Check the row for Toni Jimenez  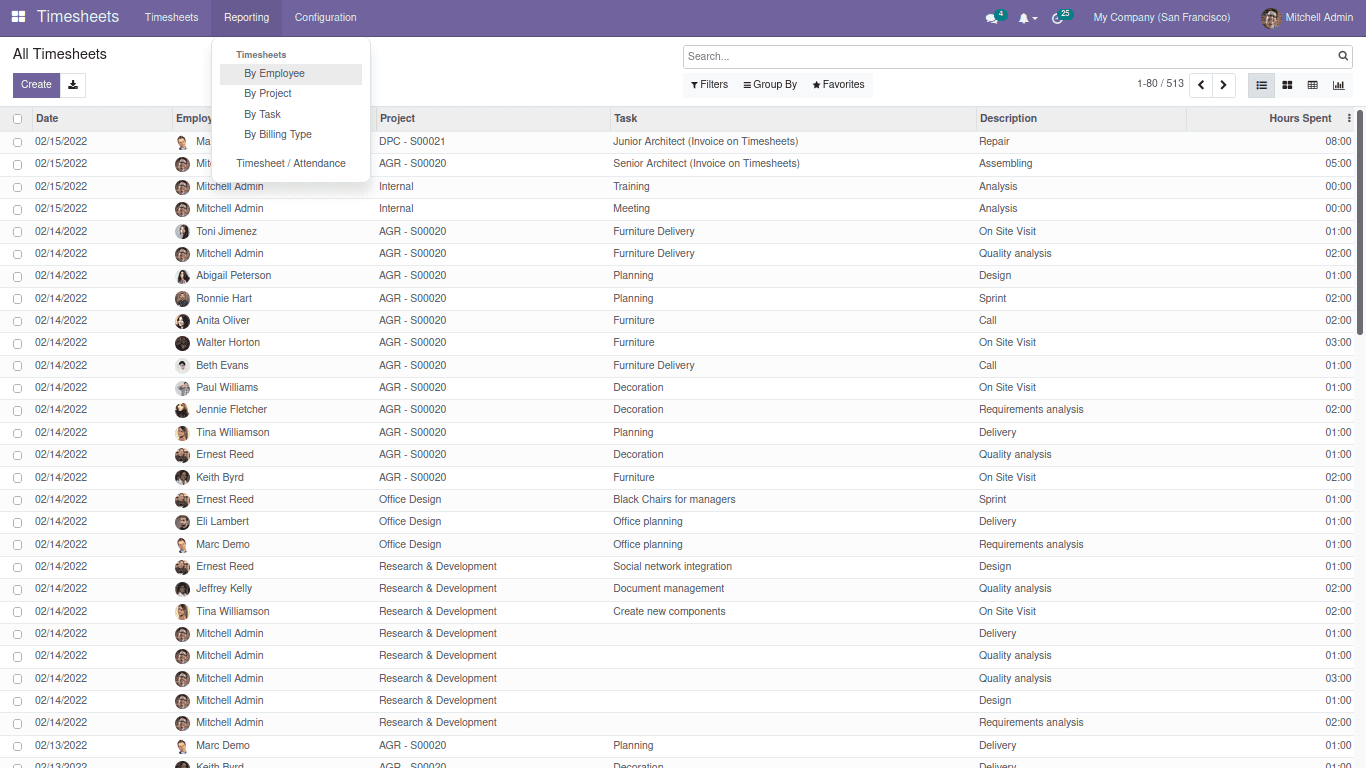(x=17, y=232)
